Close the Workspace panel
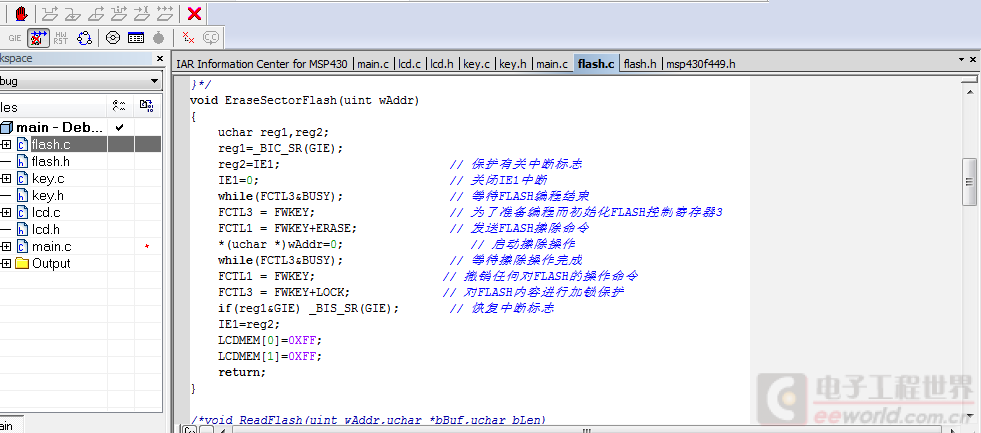The image size is (981, 433). (160, 58)
